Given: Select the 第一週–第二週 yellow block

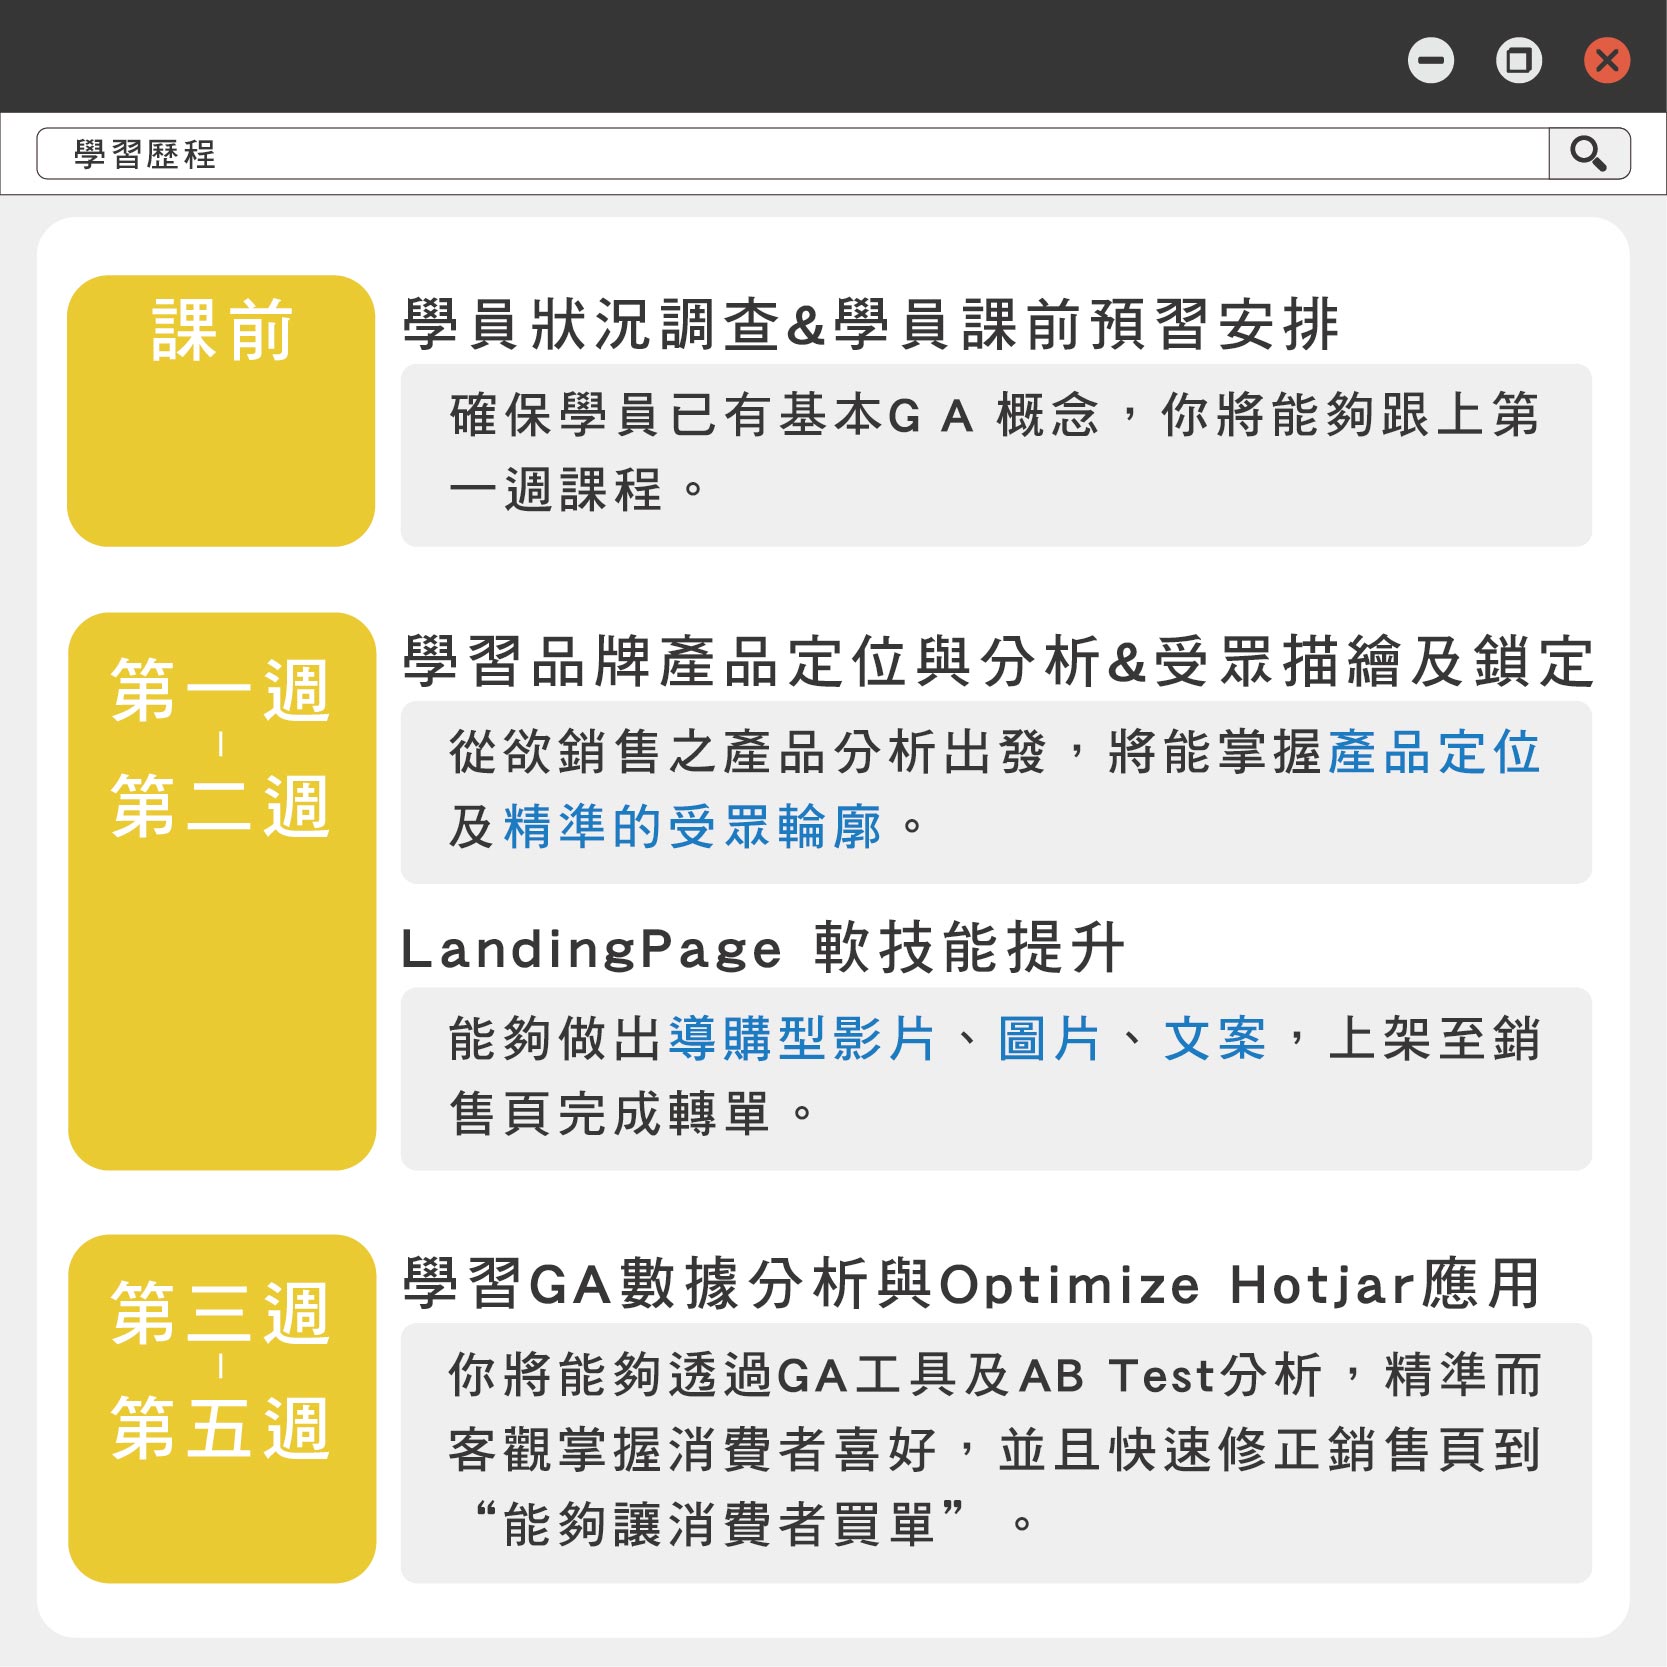Looking at the screenshot, I should point(221,890).
